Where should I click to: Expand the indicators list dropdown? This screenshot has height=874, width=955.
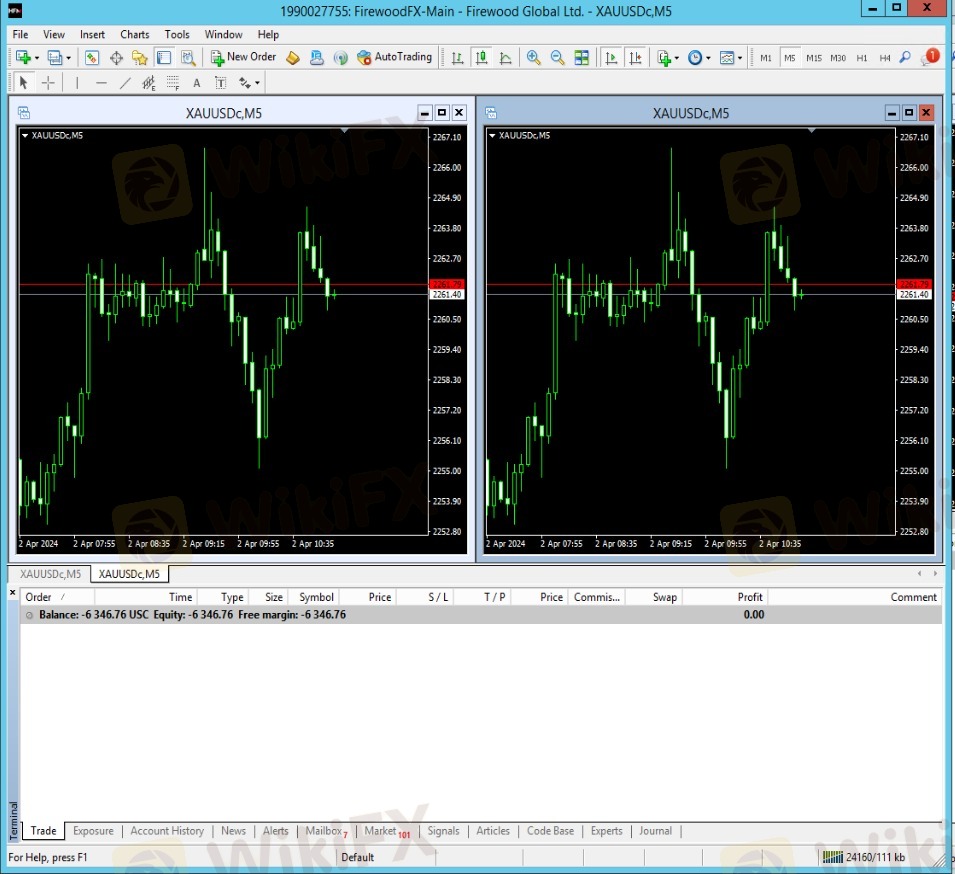click(677, 58)
